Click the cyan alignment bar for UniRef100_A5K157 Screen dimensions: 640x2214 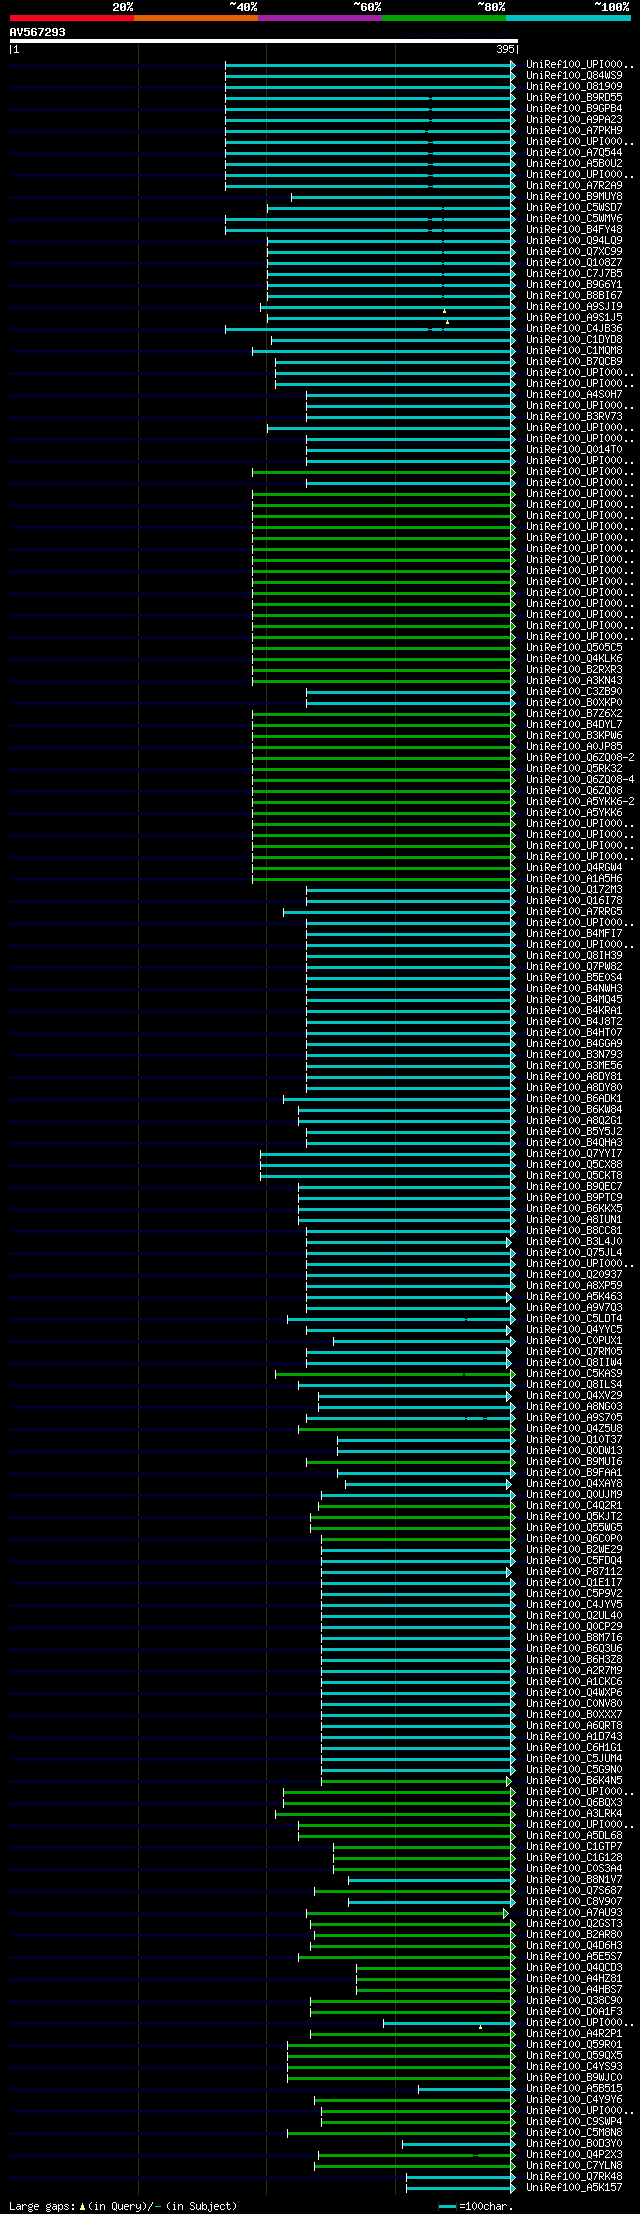460,2187
